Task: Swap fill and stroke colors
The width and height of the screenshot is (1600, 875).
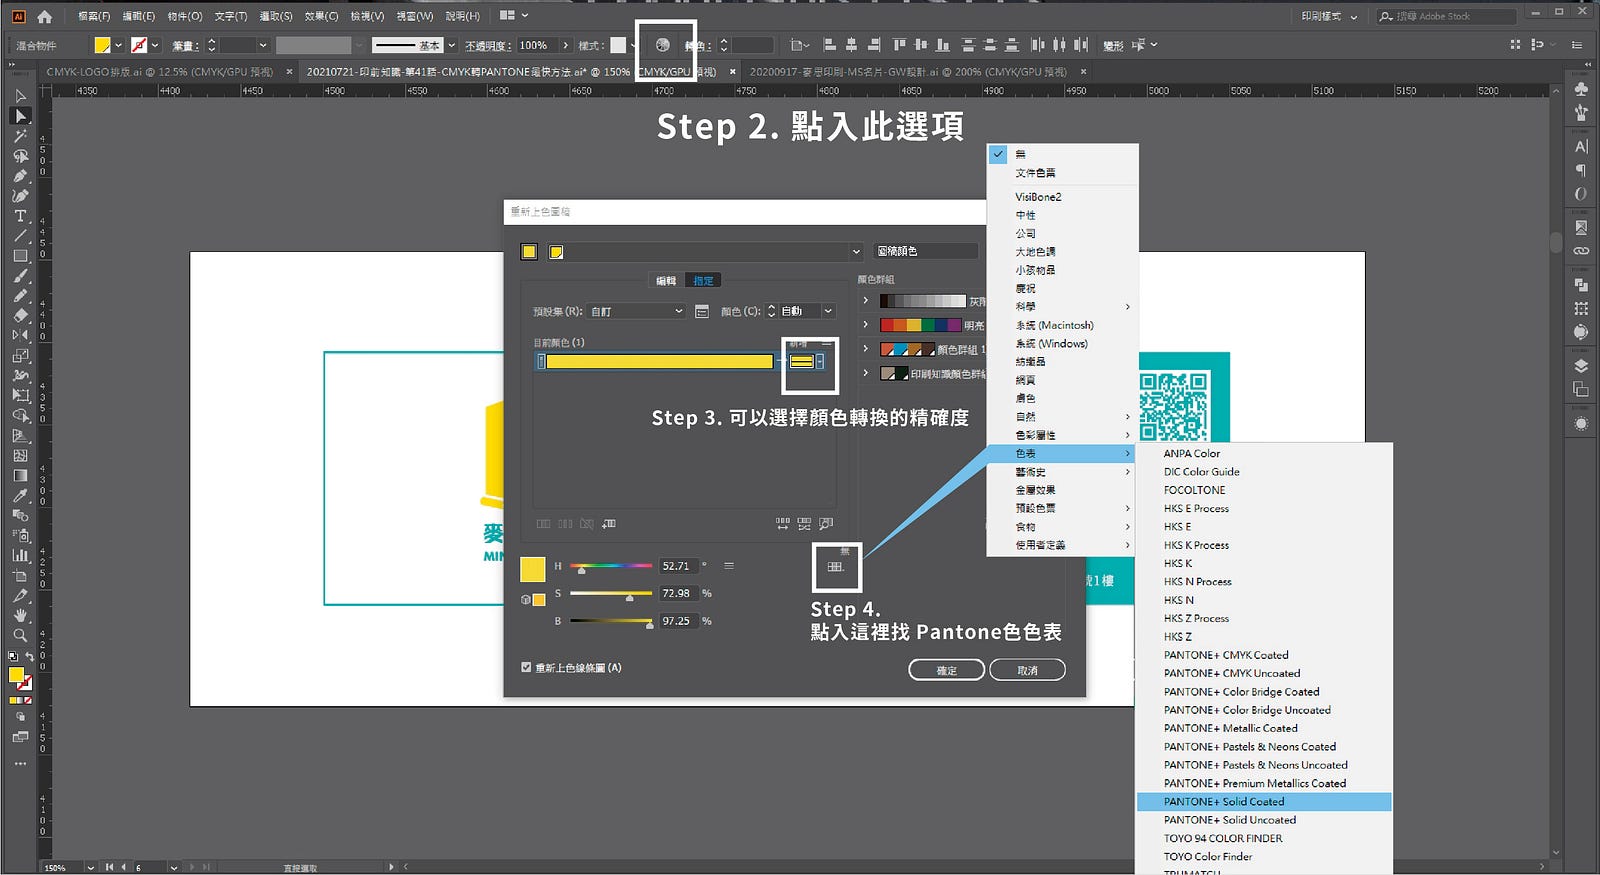Action: (29, 657)
